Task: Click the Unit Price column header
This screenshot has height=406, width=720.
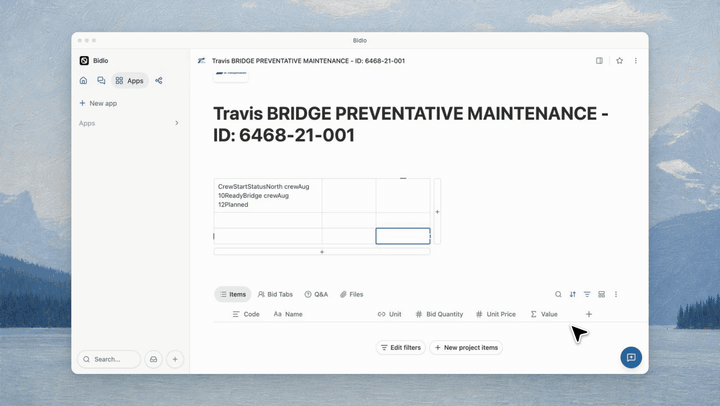Action: click(495, 314)
